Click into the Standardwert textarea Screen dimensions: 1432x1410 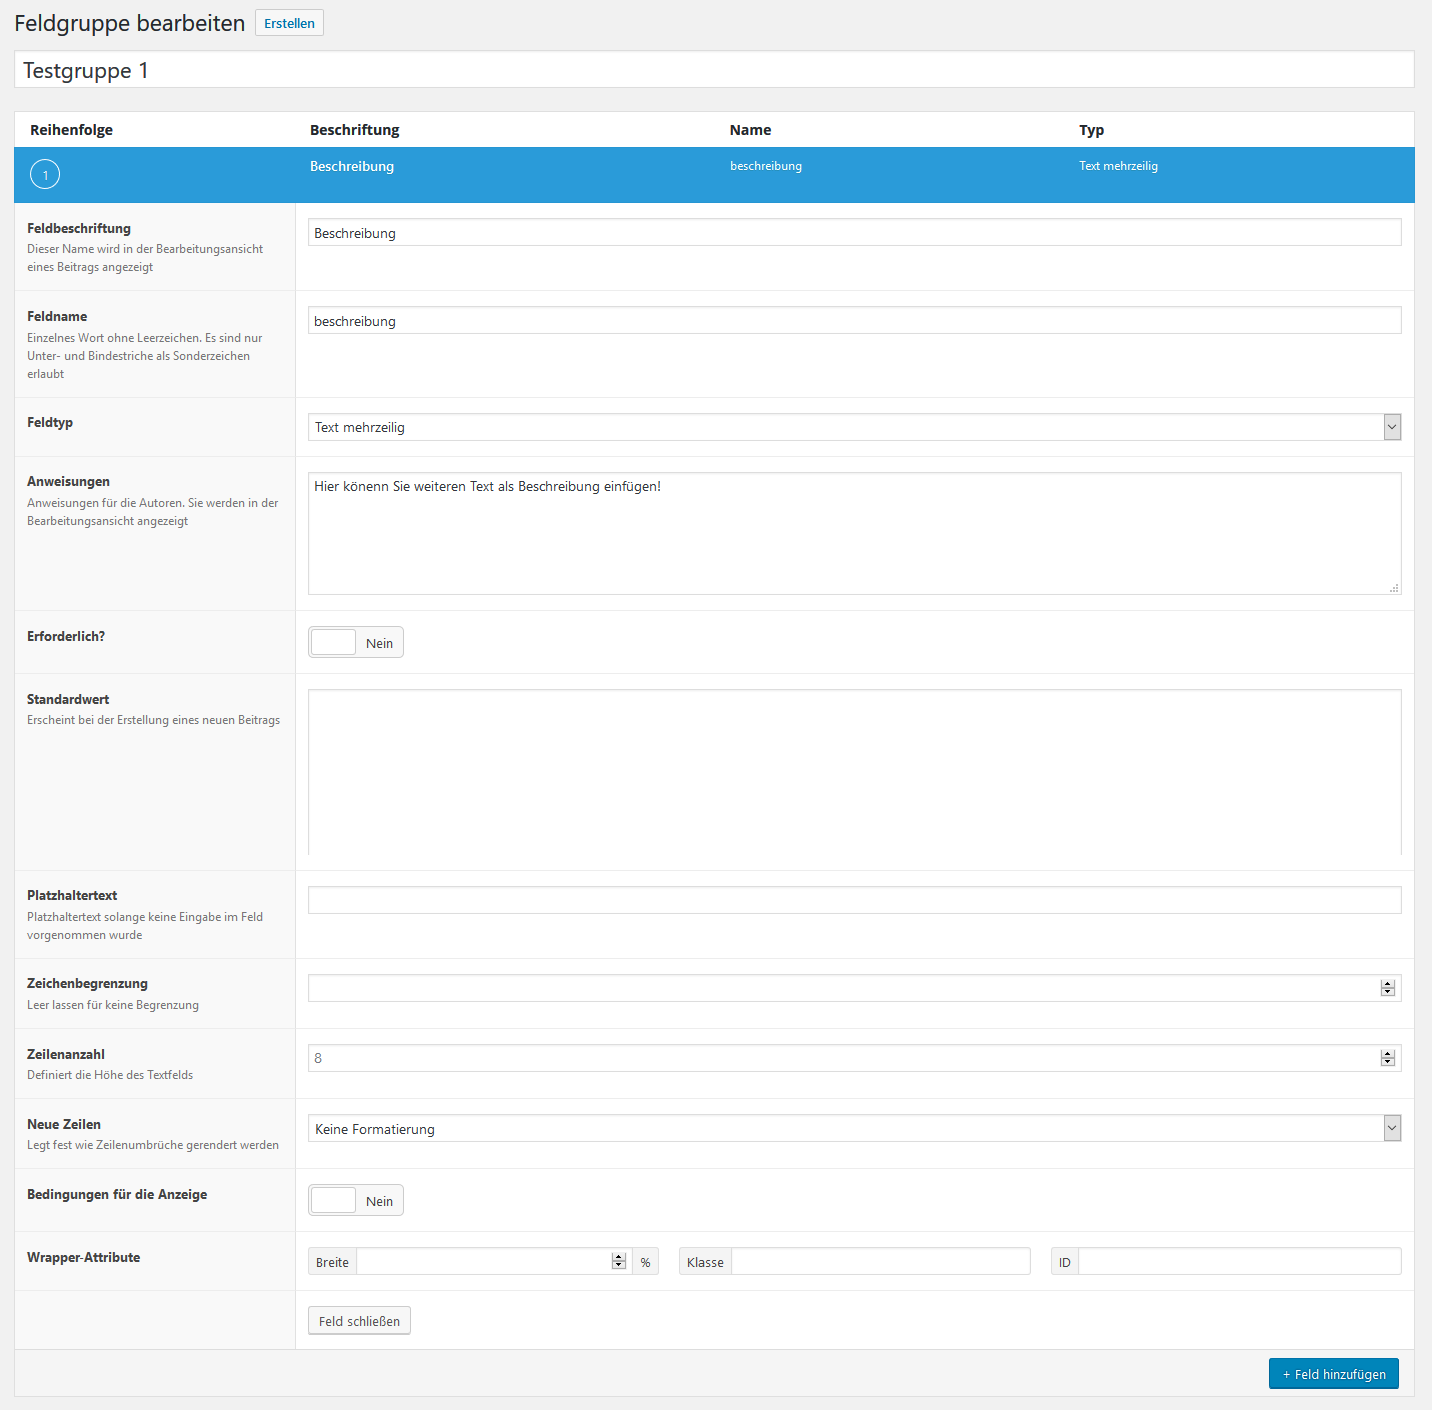coord(854,772)
